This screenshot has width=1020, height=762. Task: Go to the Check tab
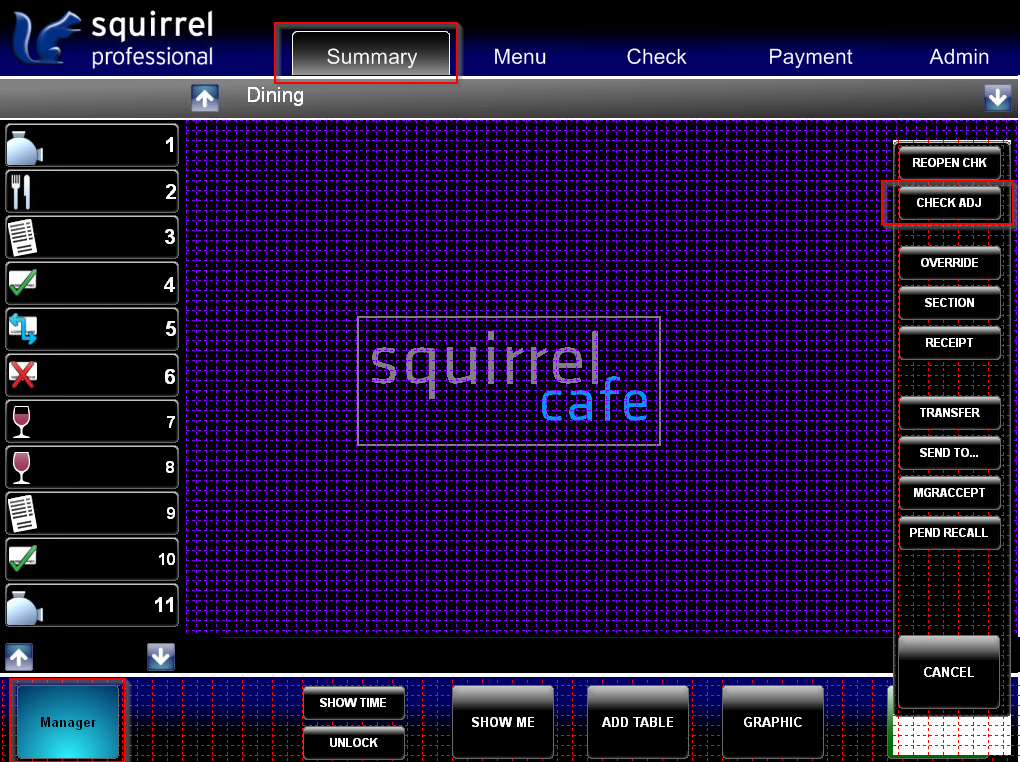pyautogui.click(x=656, y=57)
